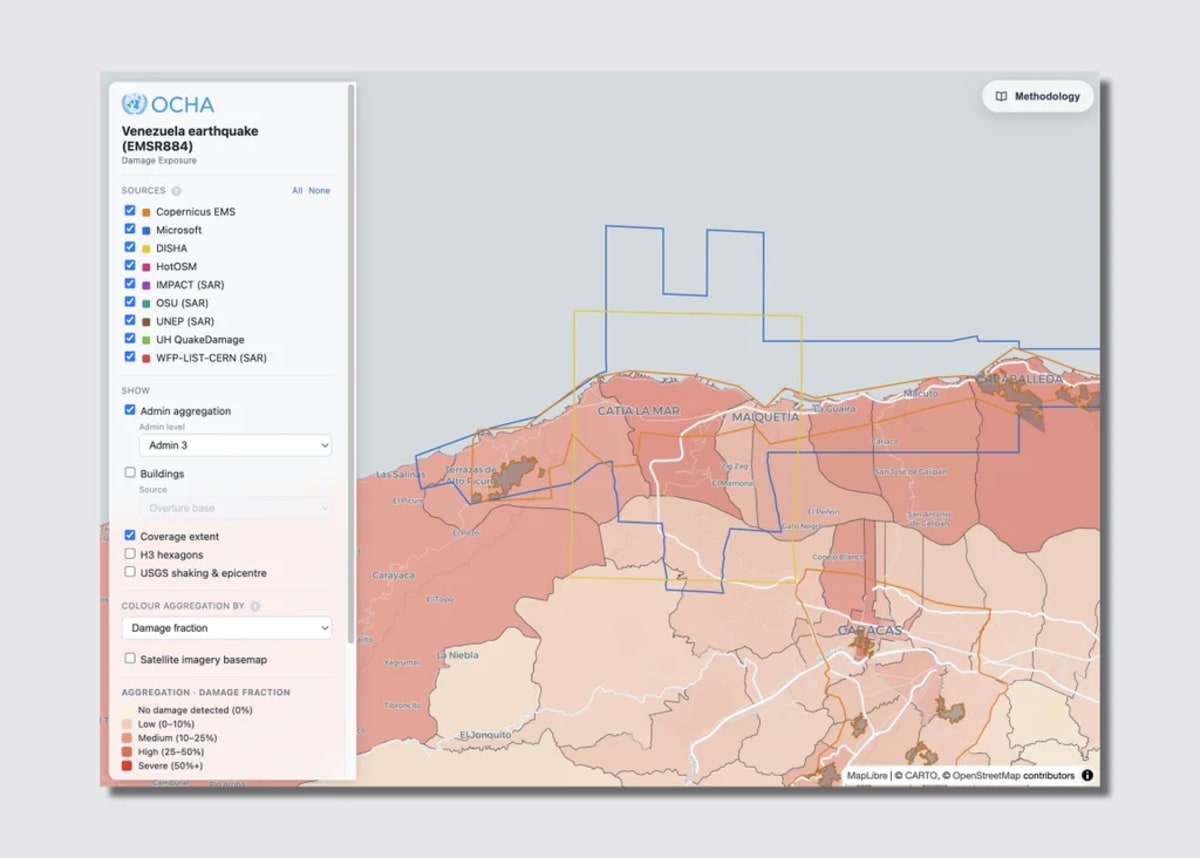
Task: Open the Colour Aggregation By help icon
Action: [255, 606]
